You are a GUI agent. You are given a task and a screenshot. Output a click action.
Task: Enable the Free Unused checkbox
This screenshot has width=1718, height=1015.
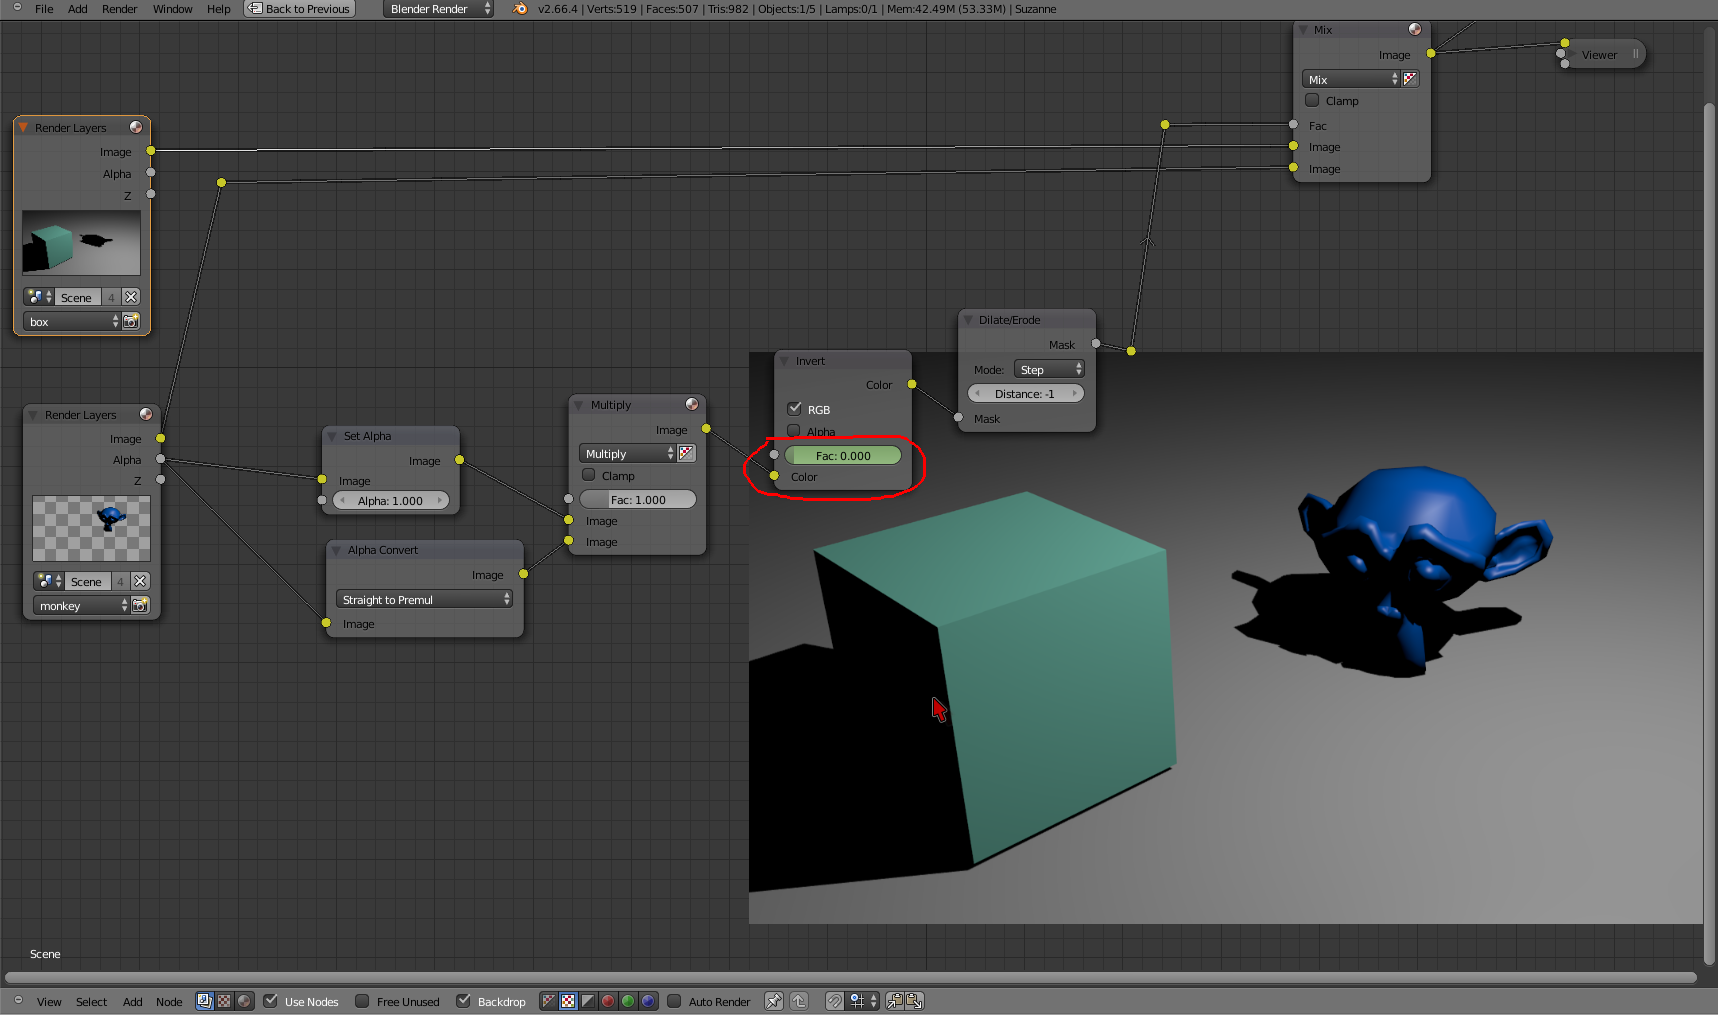(362, 1001)
